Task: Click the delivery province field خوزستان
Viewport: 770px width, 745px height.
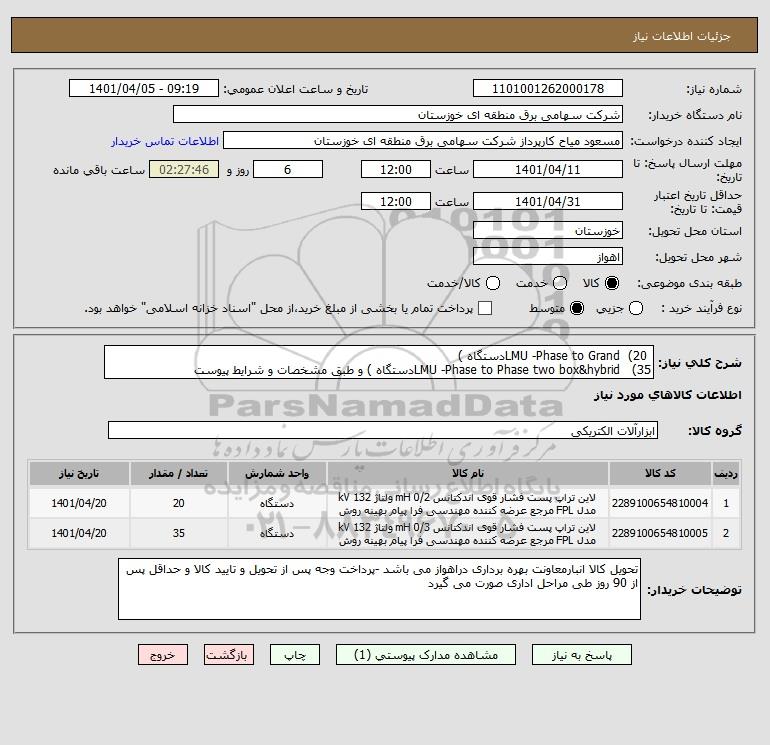Action: tap(548, 230)
